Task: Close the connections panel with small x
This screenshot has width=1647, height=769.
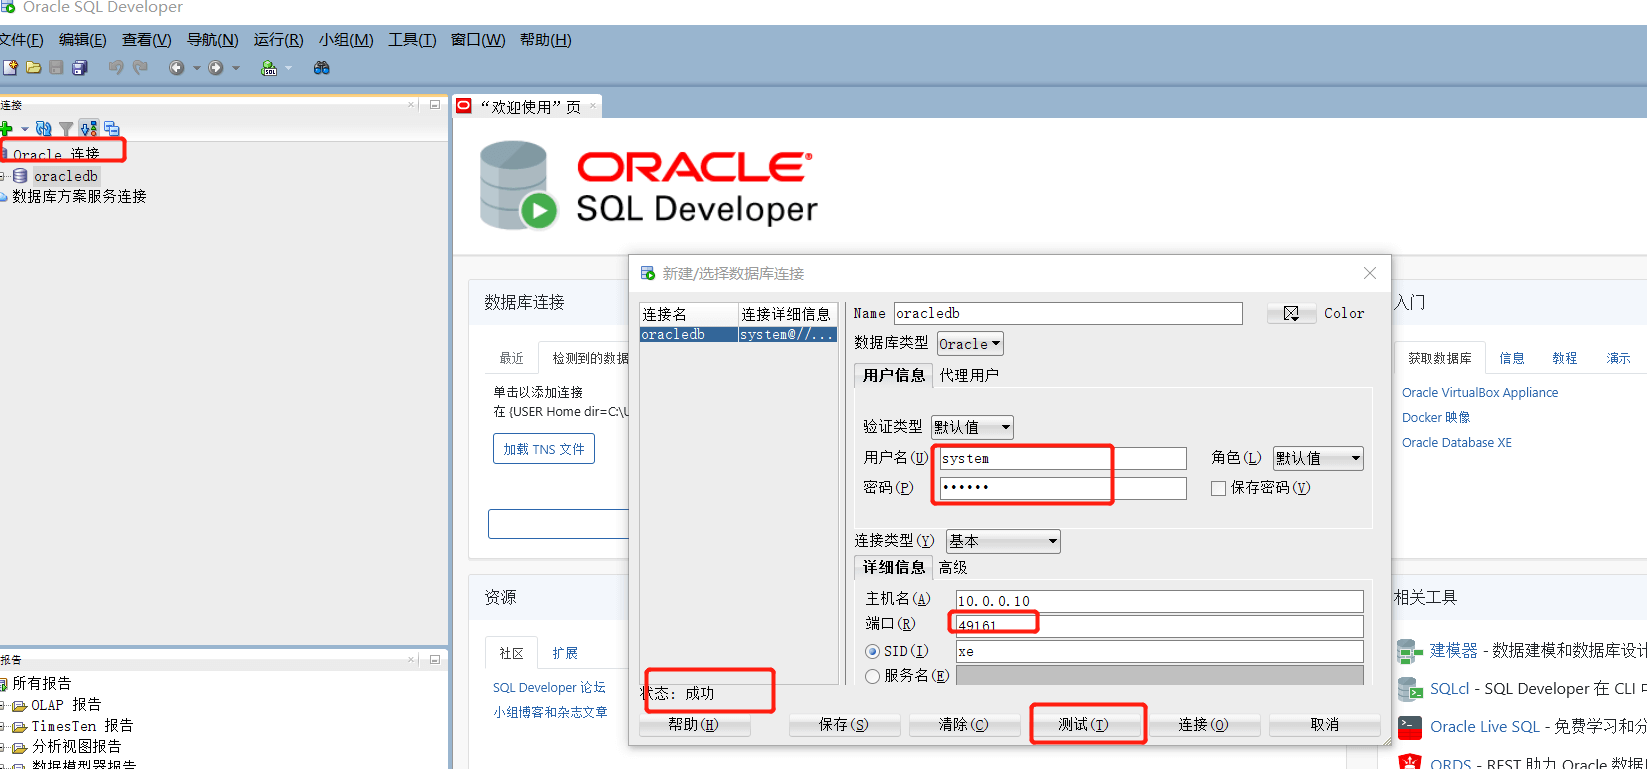Action: pos(411,104)
